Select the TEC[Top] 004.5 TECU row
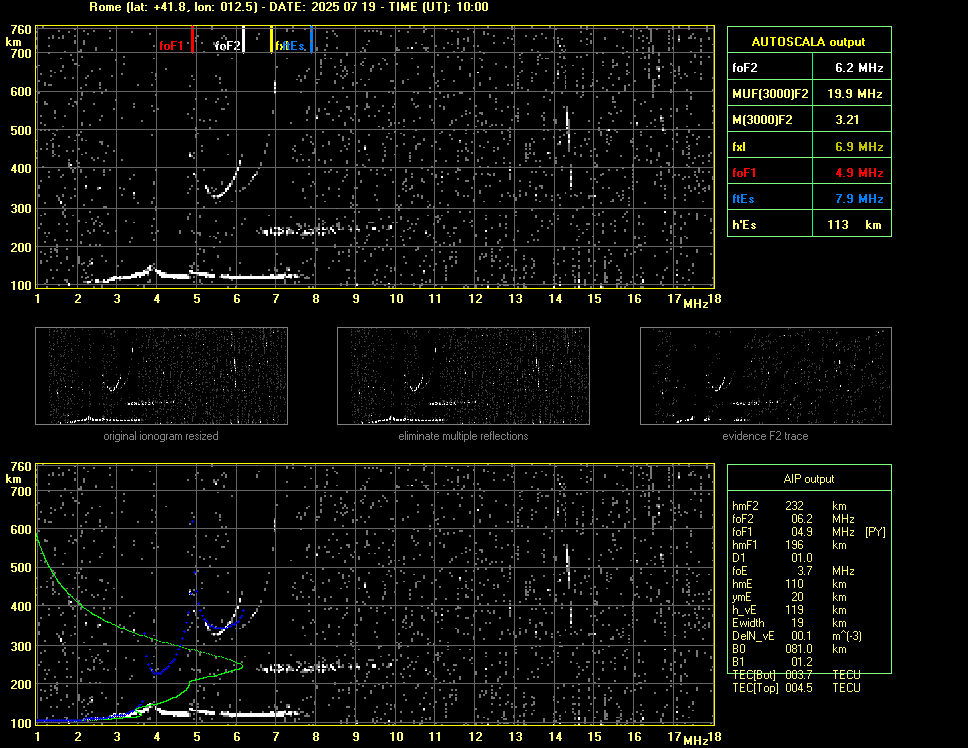This screenshot has height=748, width=968. (796, 688)
